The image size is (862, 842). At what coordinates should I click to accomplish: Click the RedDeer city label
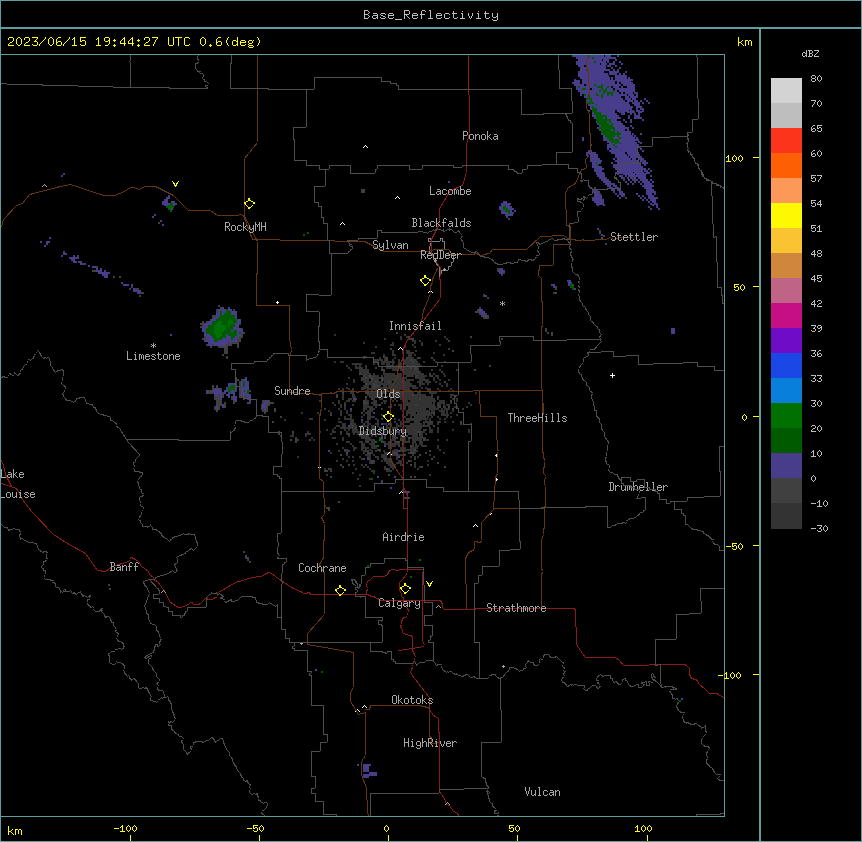coord(440,255)
